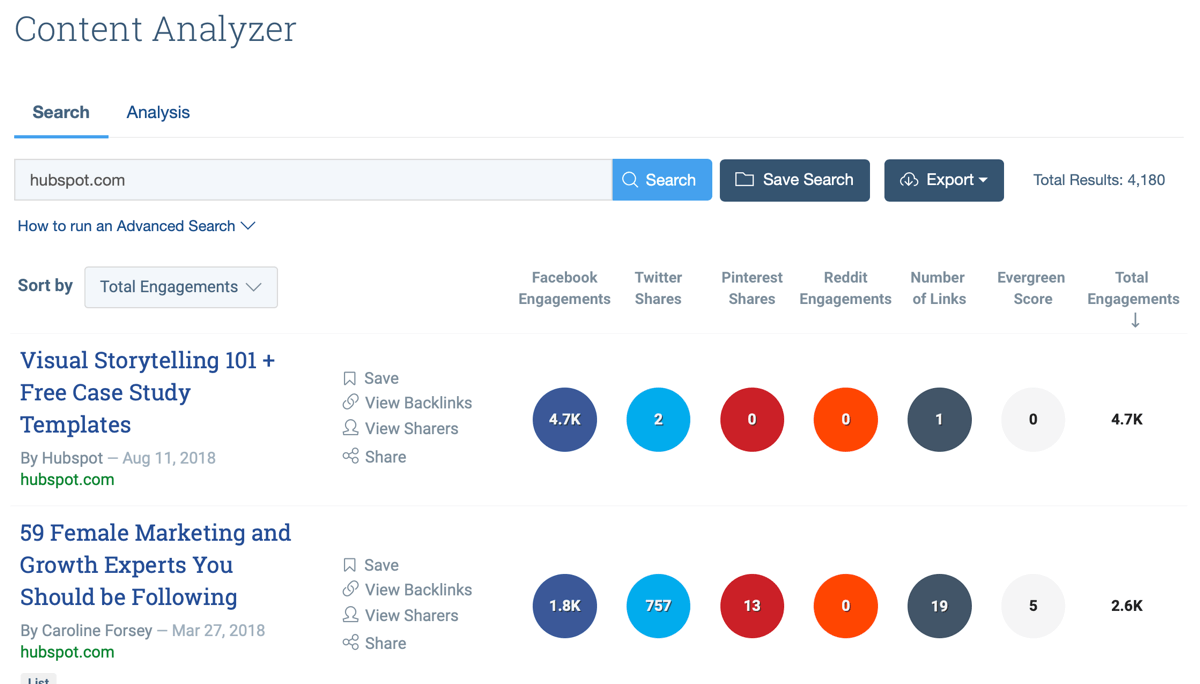The height and width of the screenshot is (684, 1200).
Task: Click the Evergreen score circle showing 5
Action: pyautogui.click(x=1033, y=606)
